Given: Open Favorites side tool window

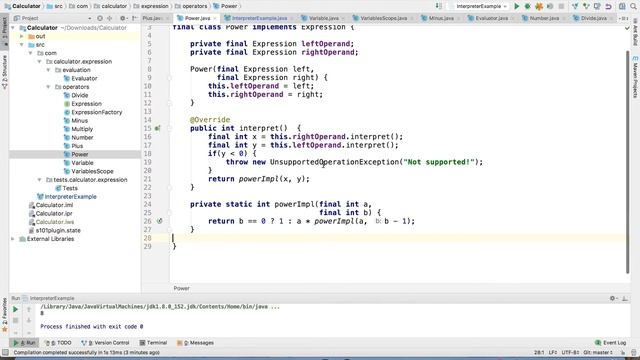Looking at the screenshot, I should [4, 314].
